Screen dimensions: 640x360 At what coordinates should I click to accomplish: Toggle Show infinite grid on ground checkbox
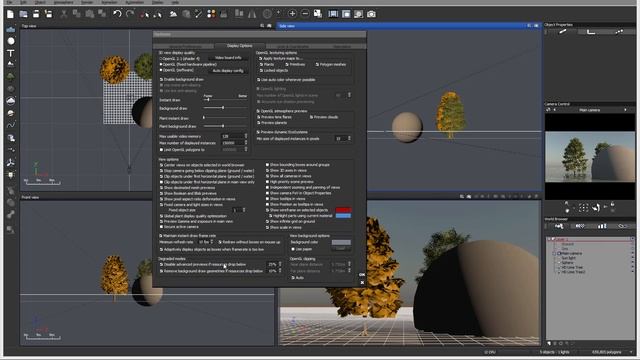tap(267, 222)
